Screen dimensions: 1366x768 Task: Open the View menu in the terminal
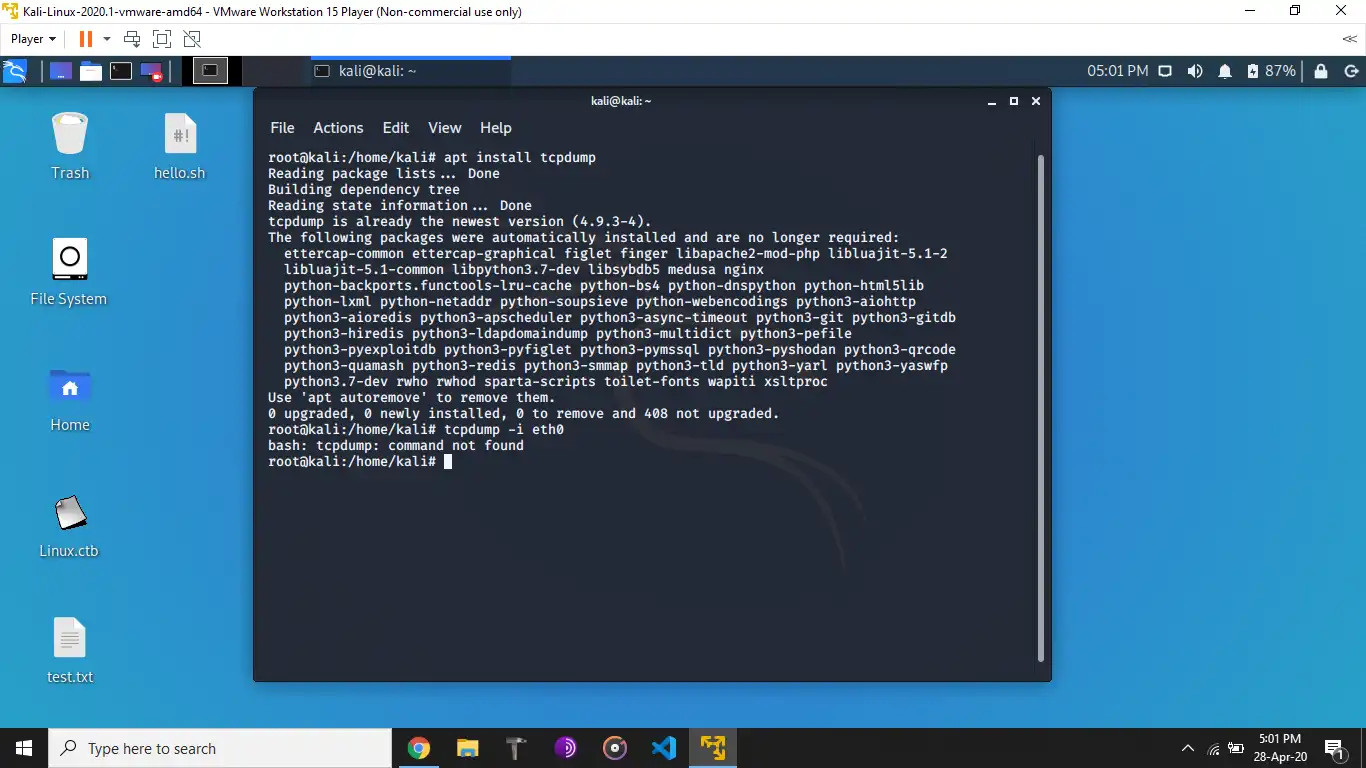(445, 128)
